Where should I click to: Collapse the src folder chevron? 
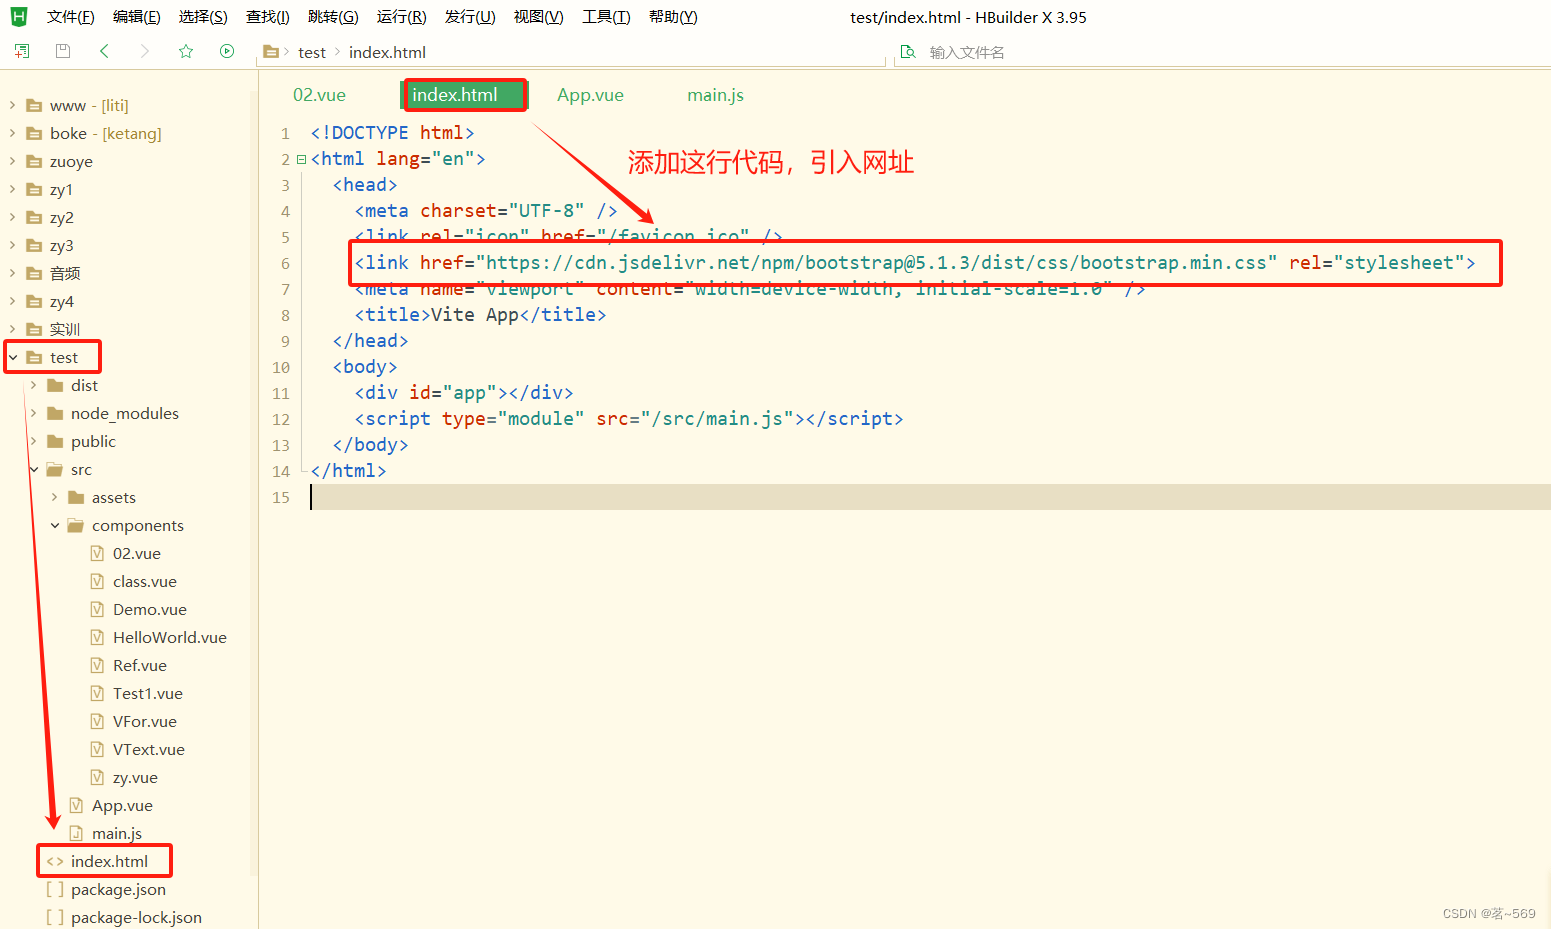(x=34, y=469)
